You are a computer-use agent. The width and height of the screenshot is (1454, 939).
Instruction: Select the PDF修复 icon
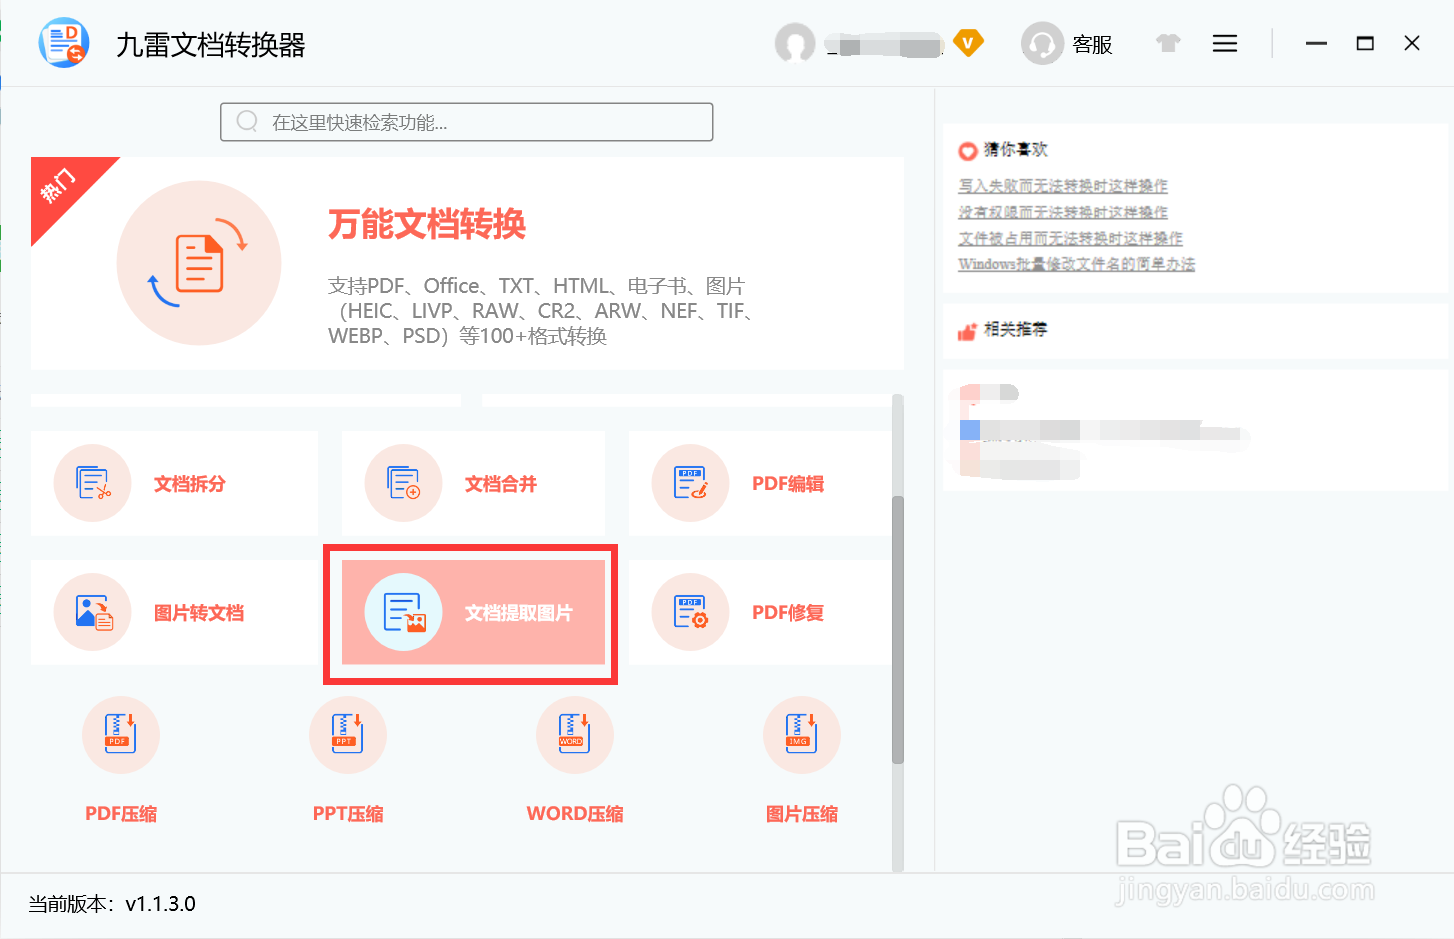pyautogui.click(x=691, y=612)
